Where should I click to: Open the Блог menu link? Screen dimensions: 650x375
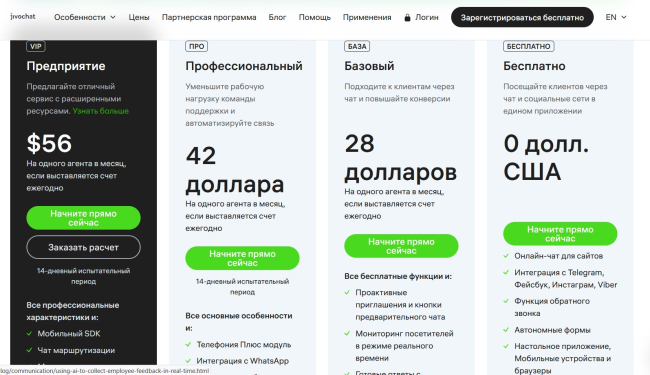point(277,17)
